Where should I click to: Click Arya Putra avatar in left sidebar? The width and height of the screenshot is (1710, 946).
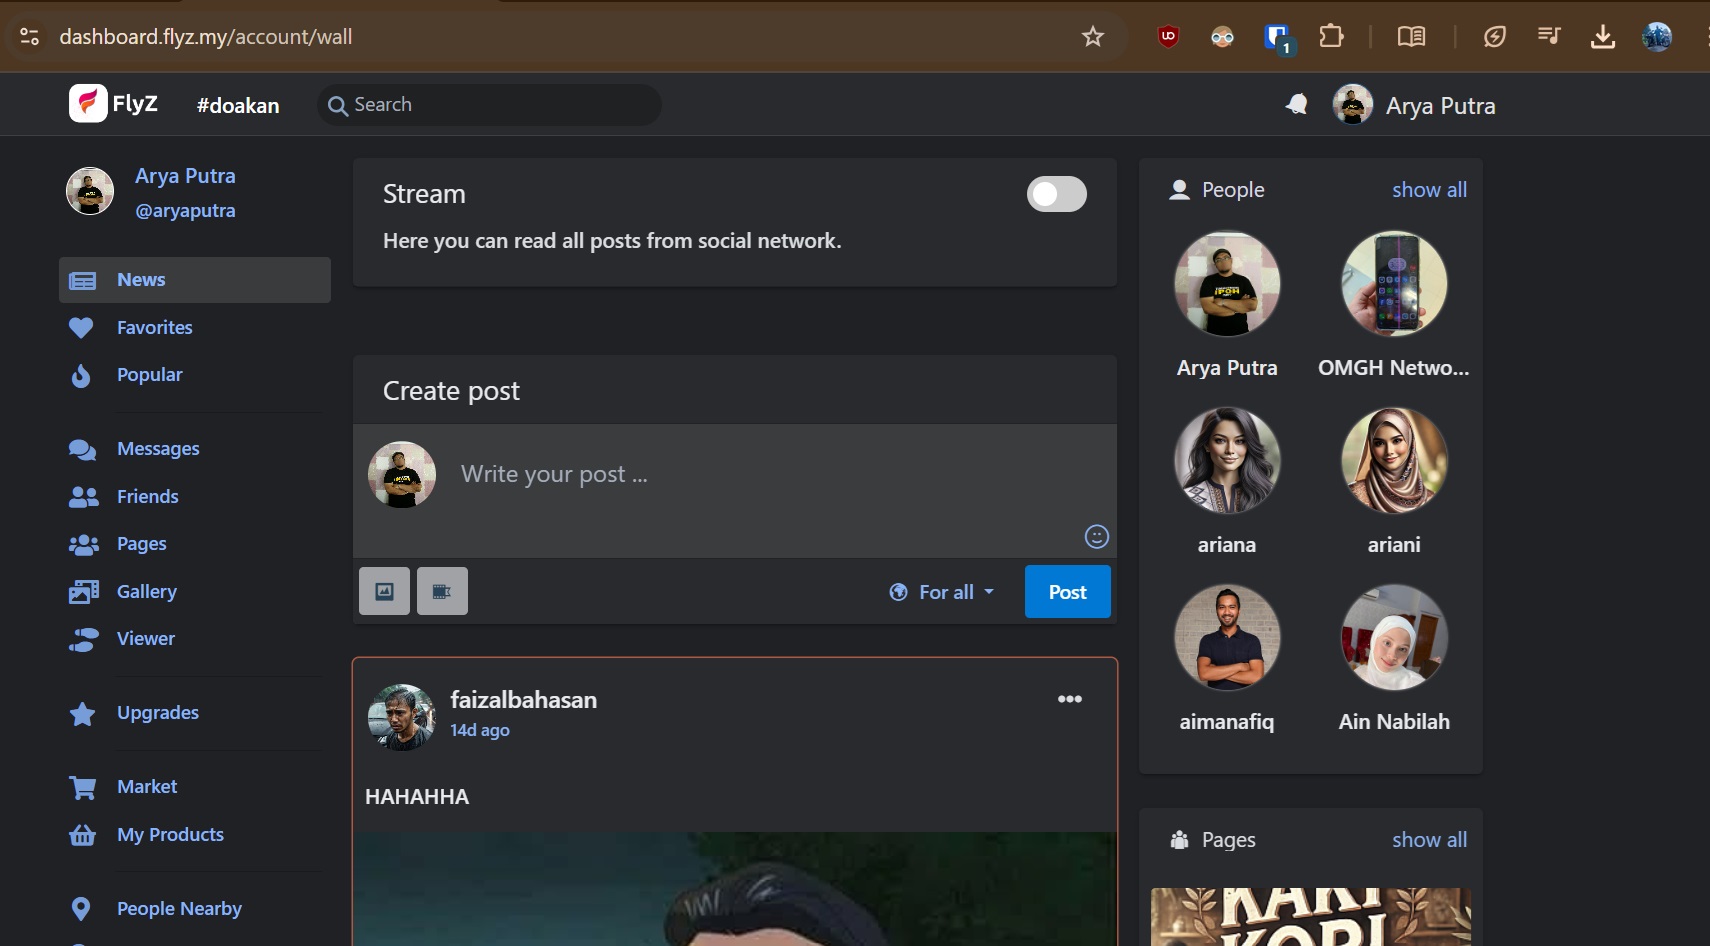90,191
